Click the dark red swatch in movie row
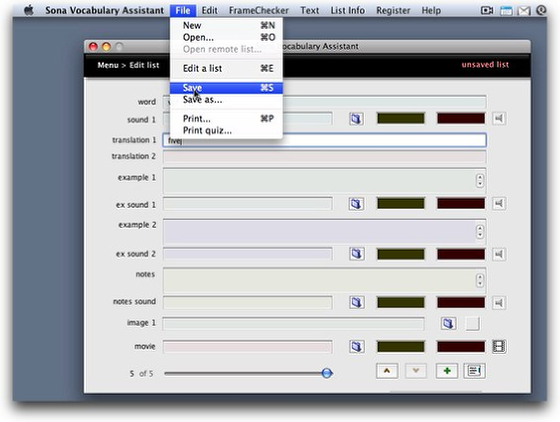The height and width of the screenshot is (422, 560). [461, 347]
